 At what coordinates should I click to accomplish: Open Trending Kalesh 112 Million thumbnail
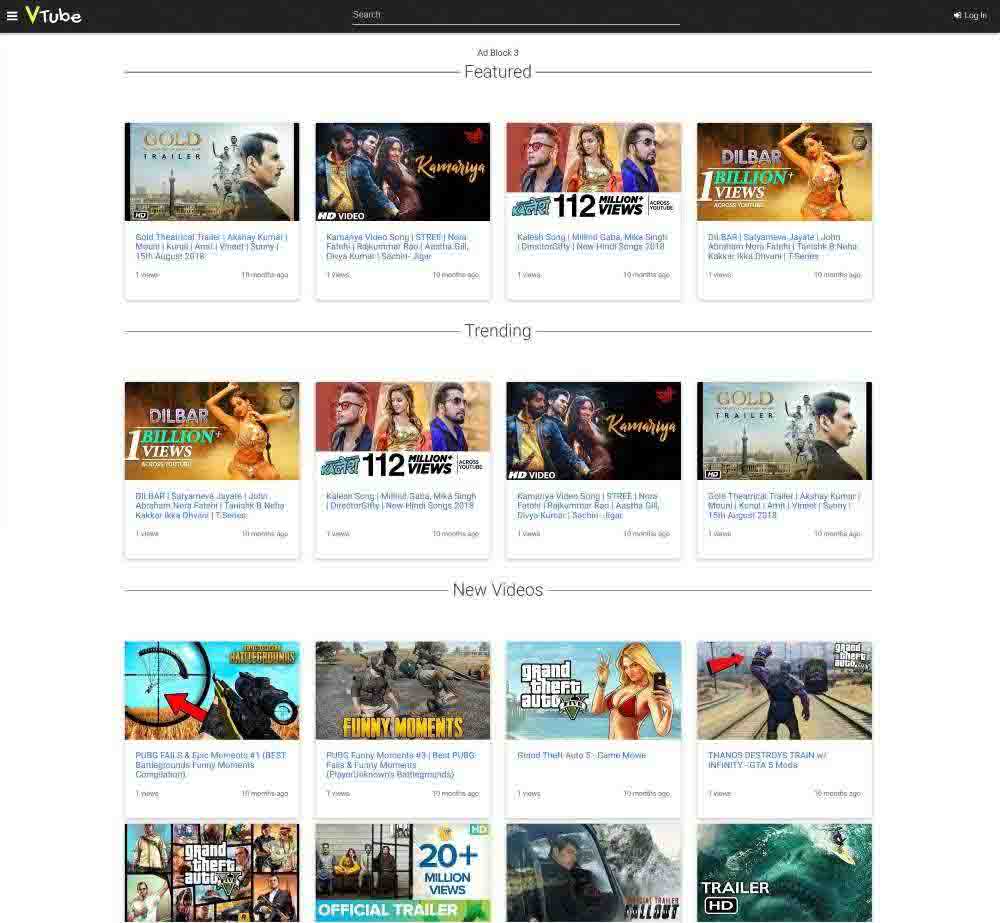tap(402, 431)
